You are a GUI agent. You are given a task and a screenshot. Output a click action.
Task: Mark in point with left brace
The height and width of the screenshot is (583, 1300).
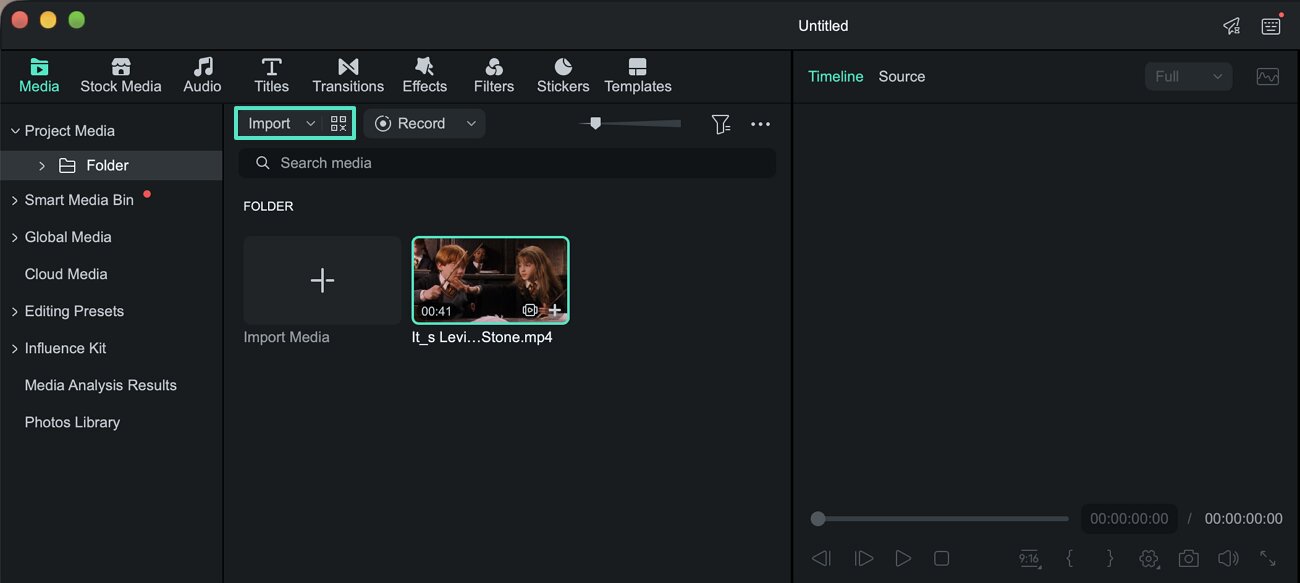[1070, 559]
